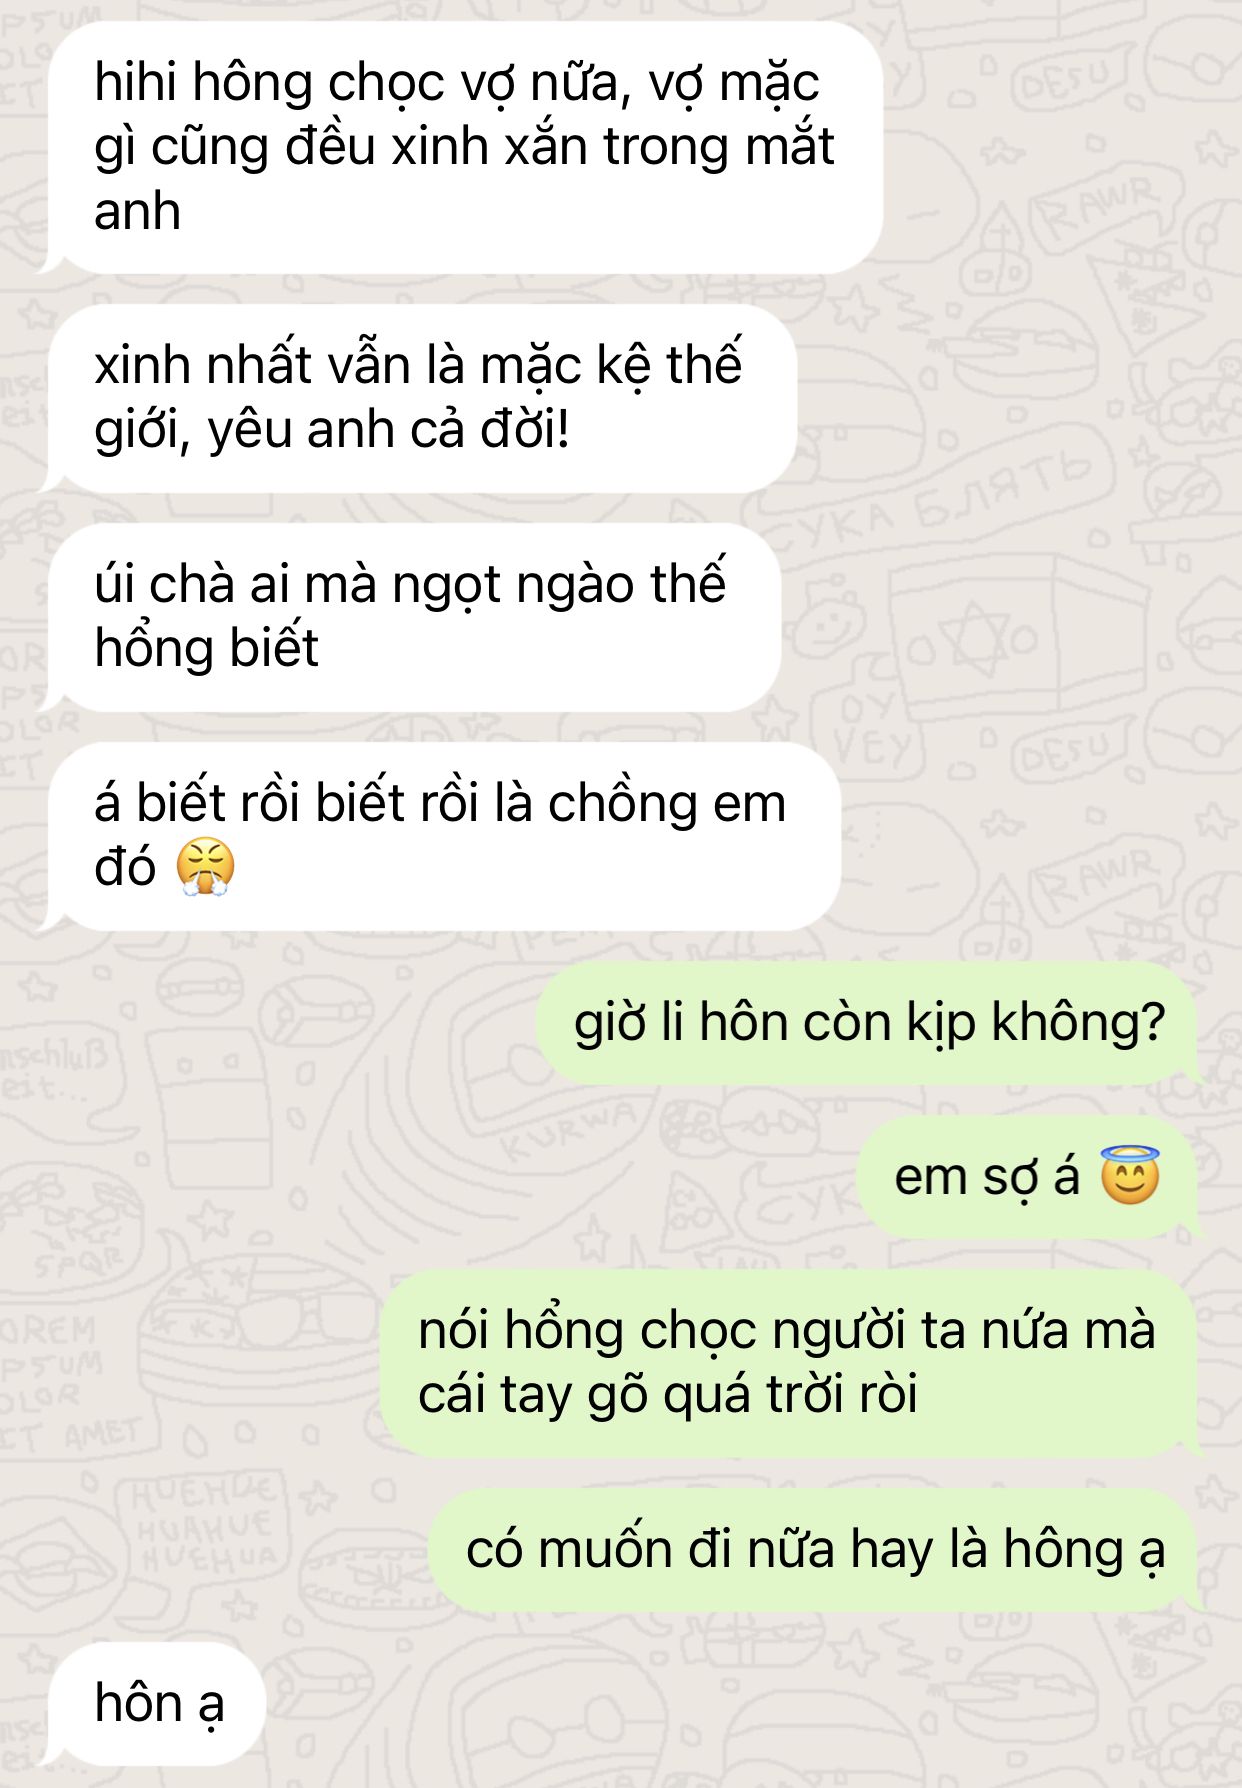The width and height of the screenshot is (1242, 1788).
Task: Click the word 'đời!' in the second message
Action: click(x=525, y=430)
